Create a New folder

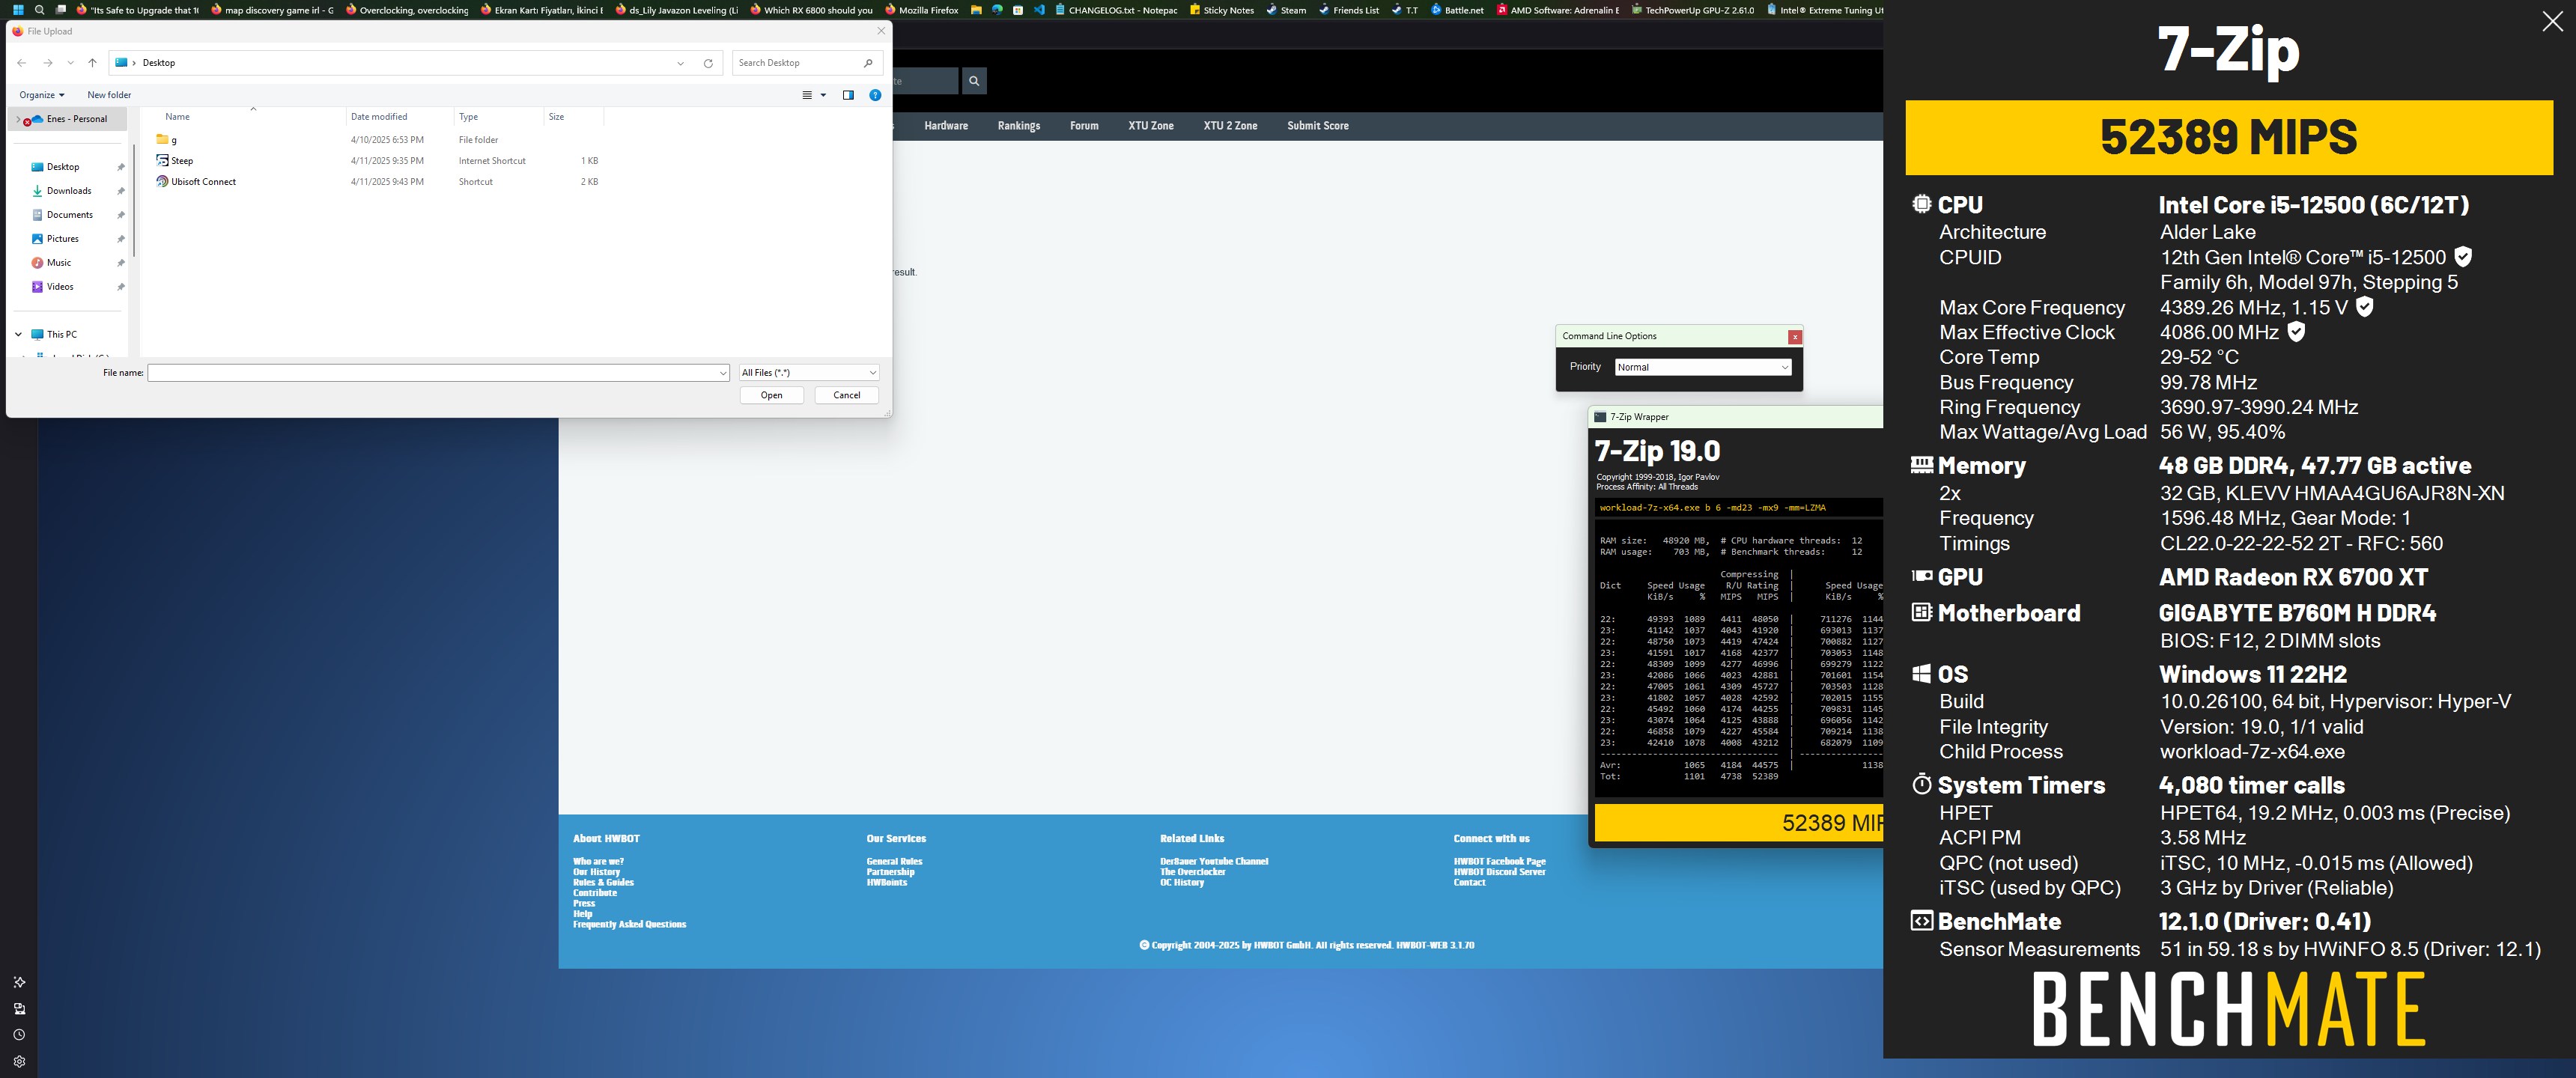109,95
